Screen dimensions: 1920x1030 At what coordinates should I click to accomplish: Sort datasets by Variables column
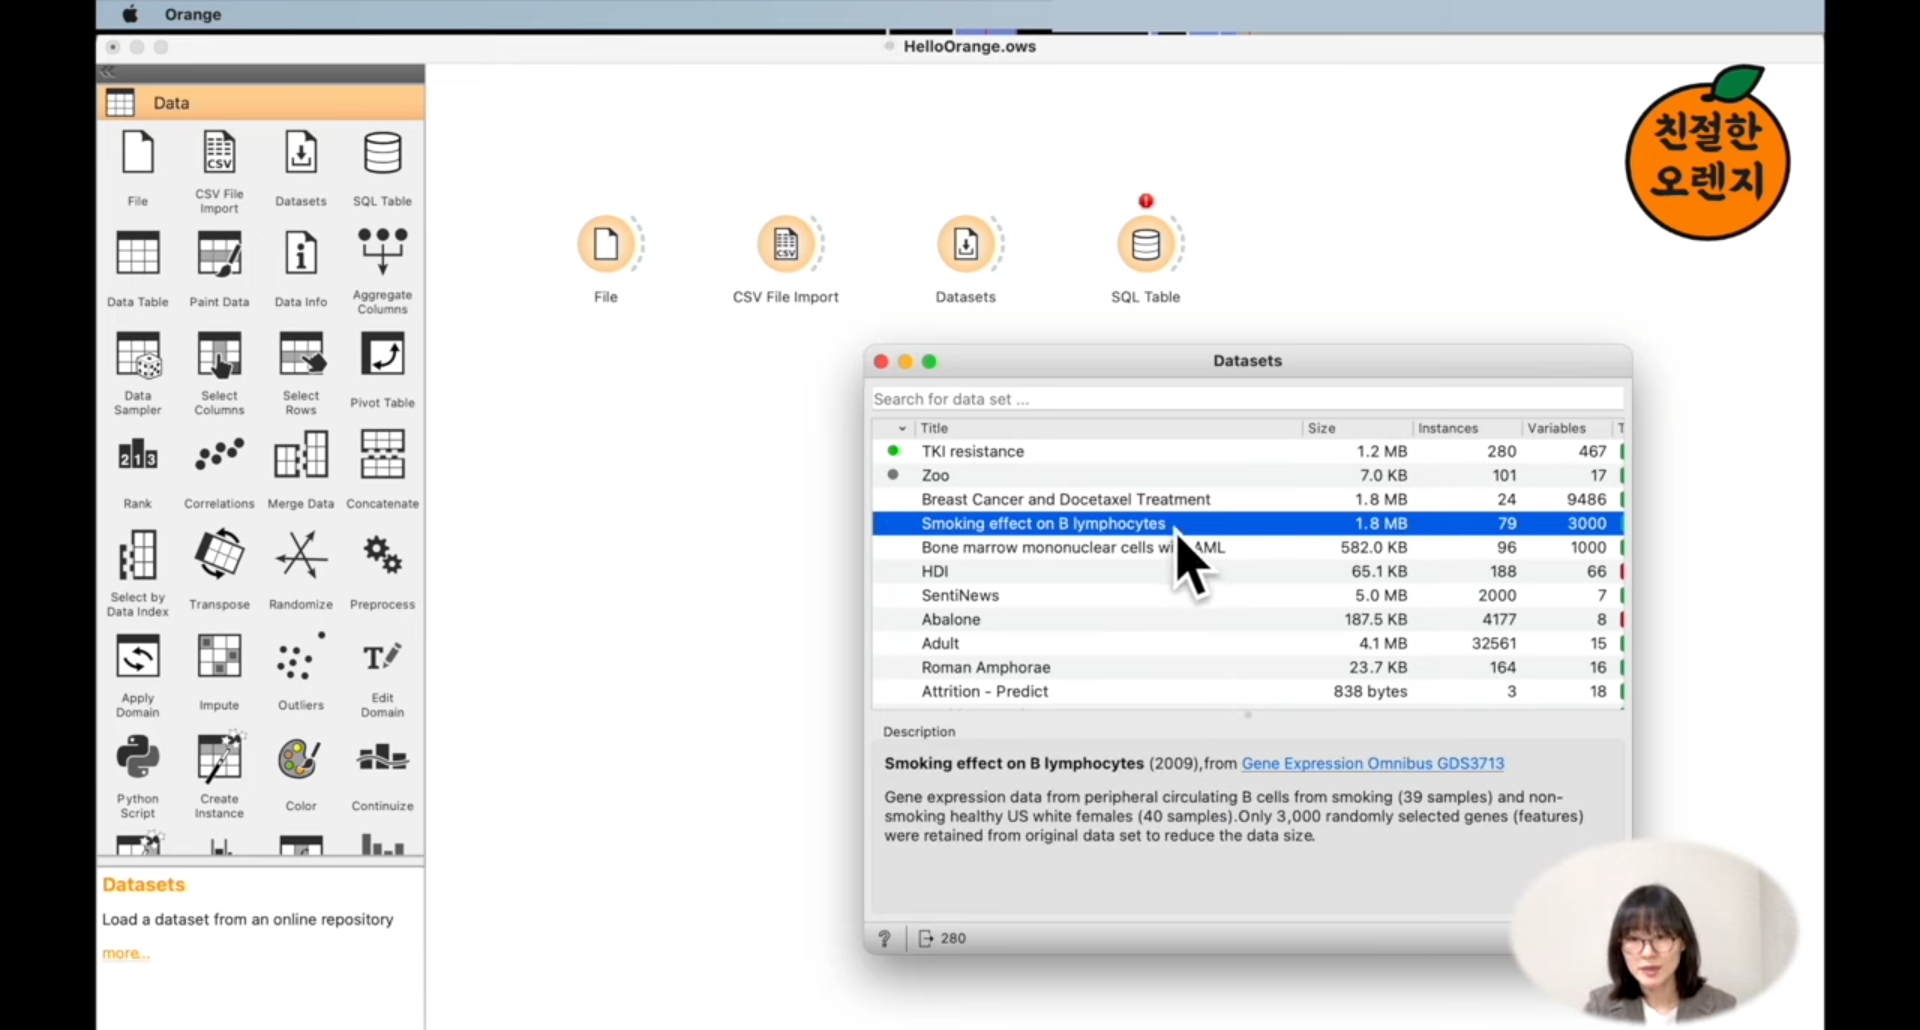1567,428
